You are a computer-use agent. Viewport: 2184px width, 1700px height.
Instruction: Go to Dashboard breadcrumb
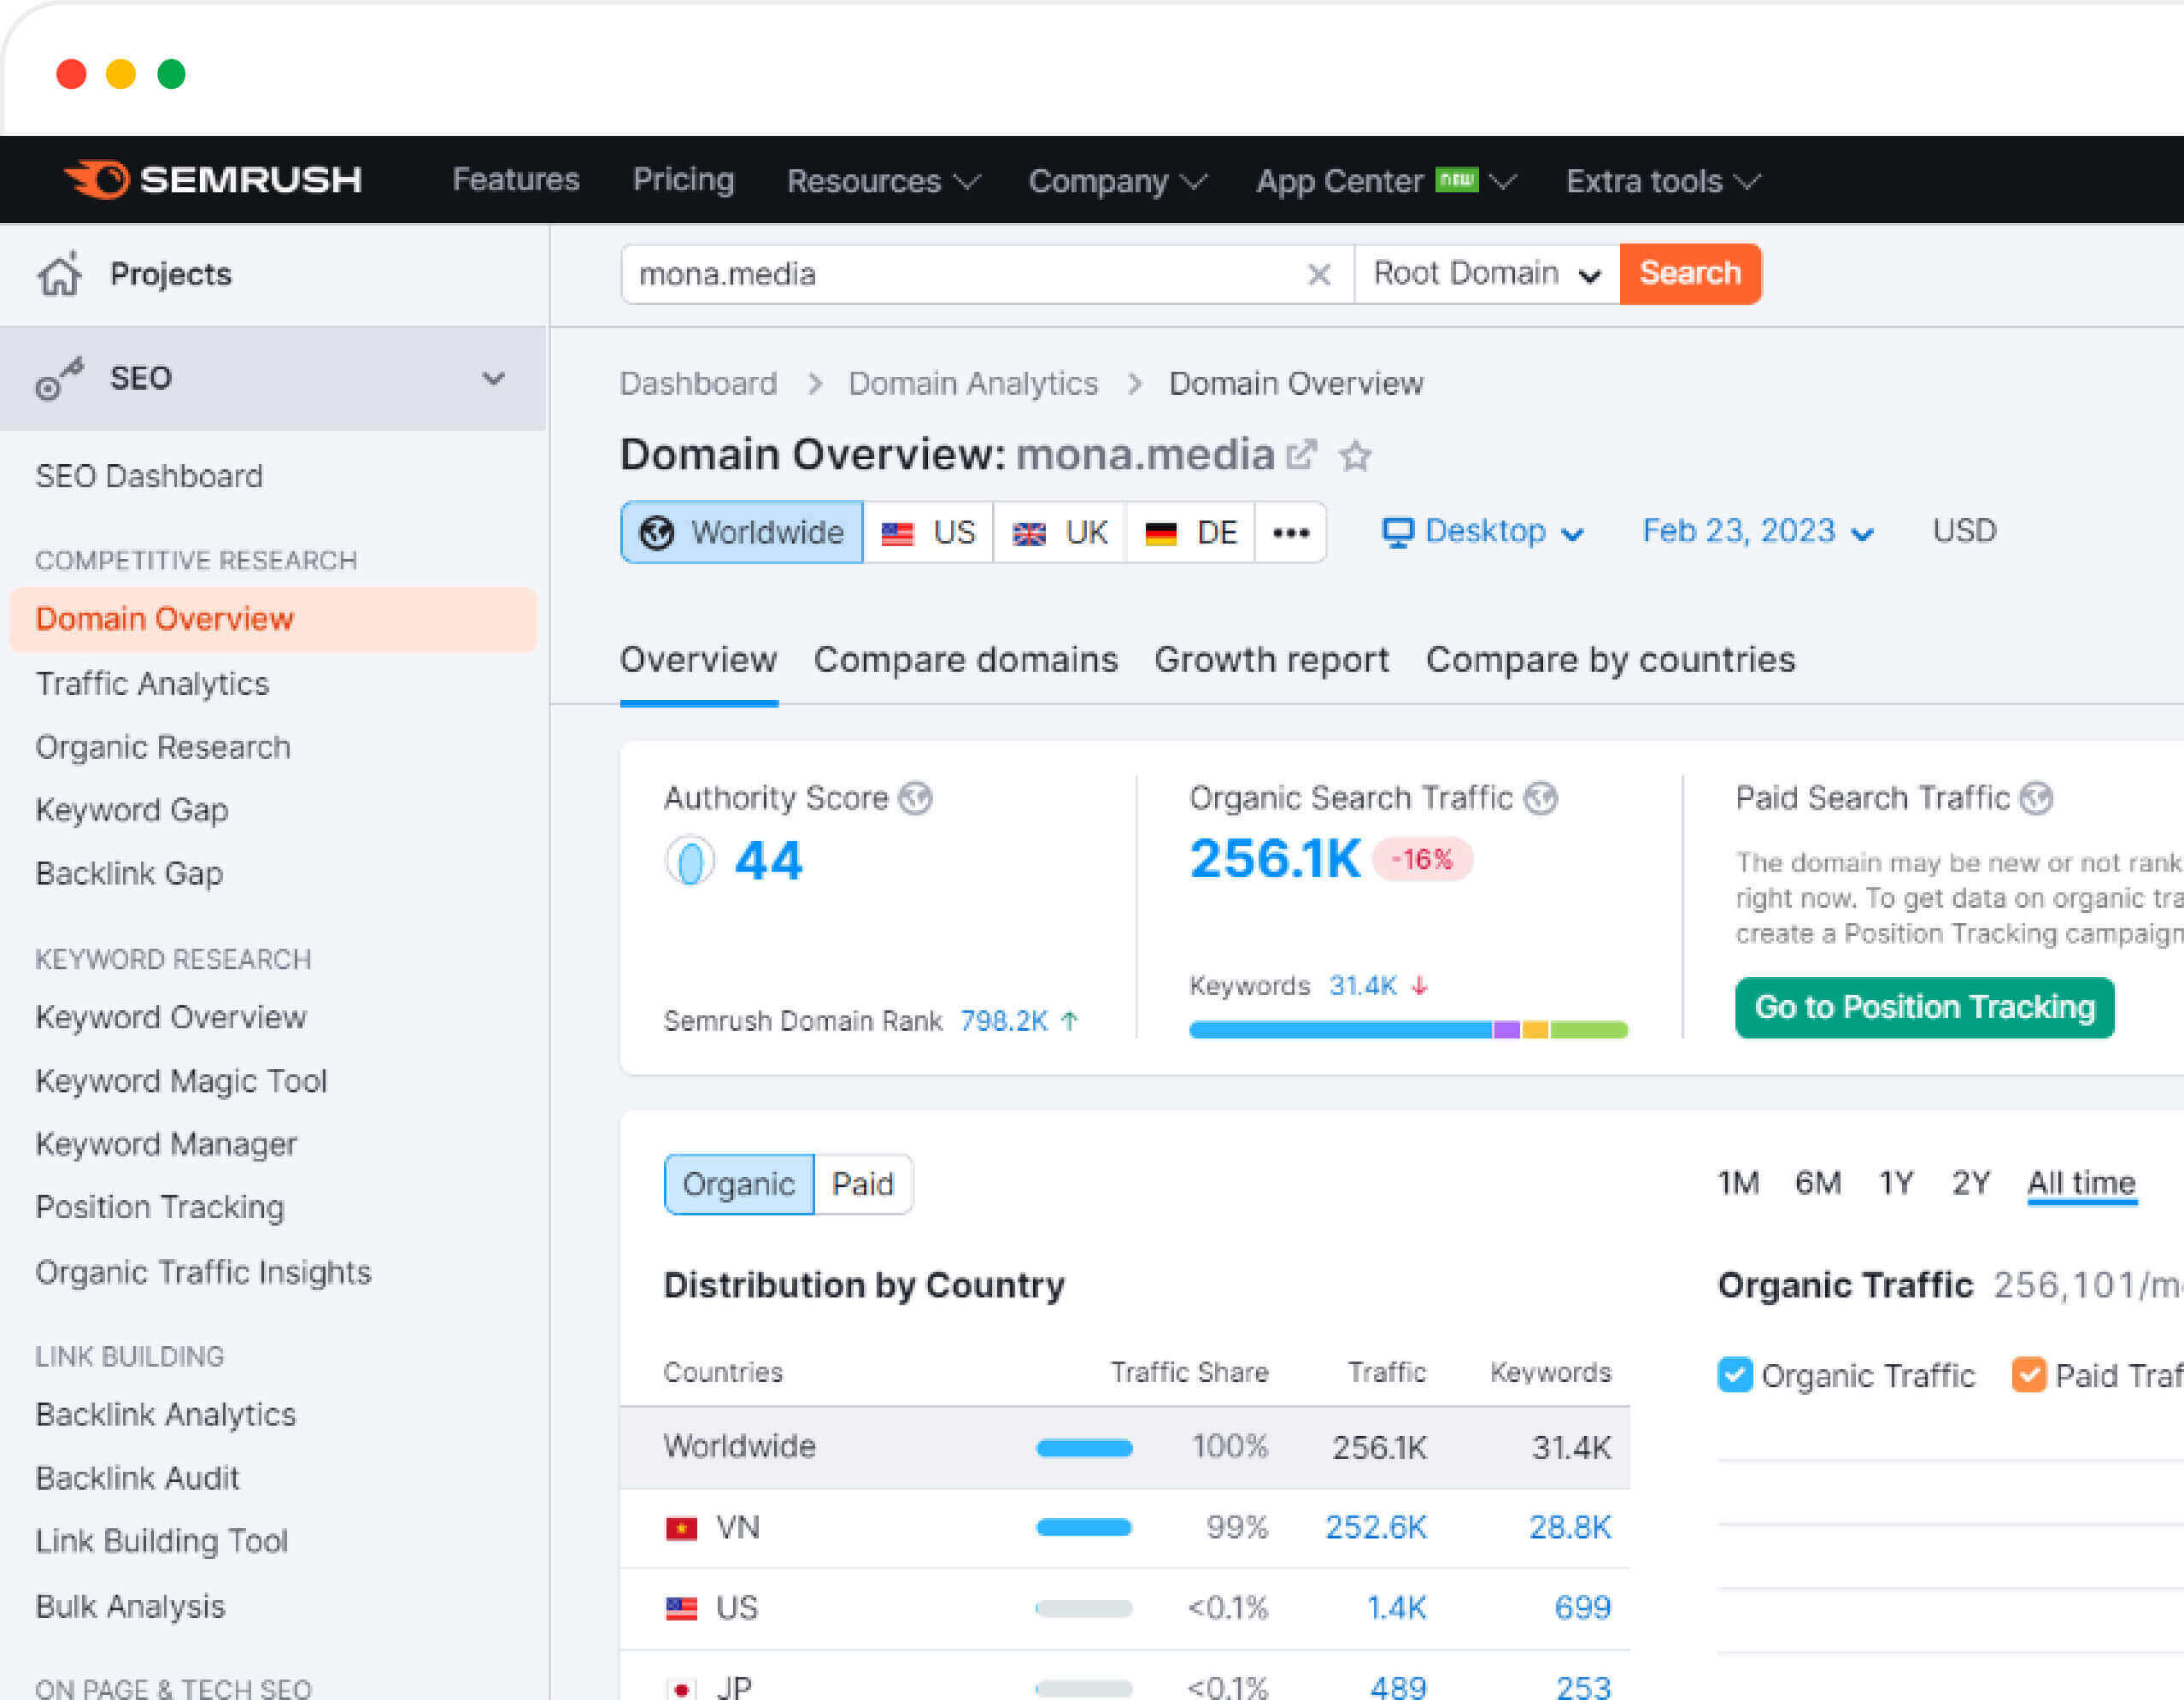698,384
